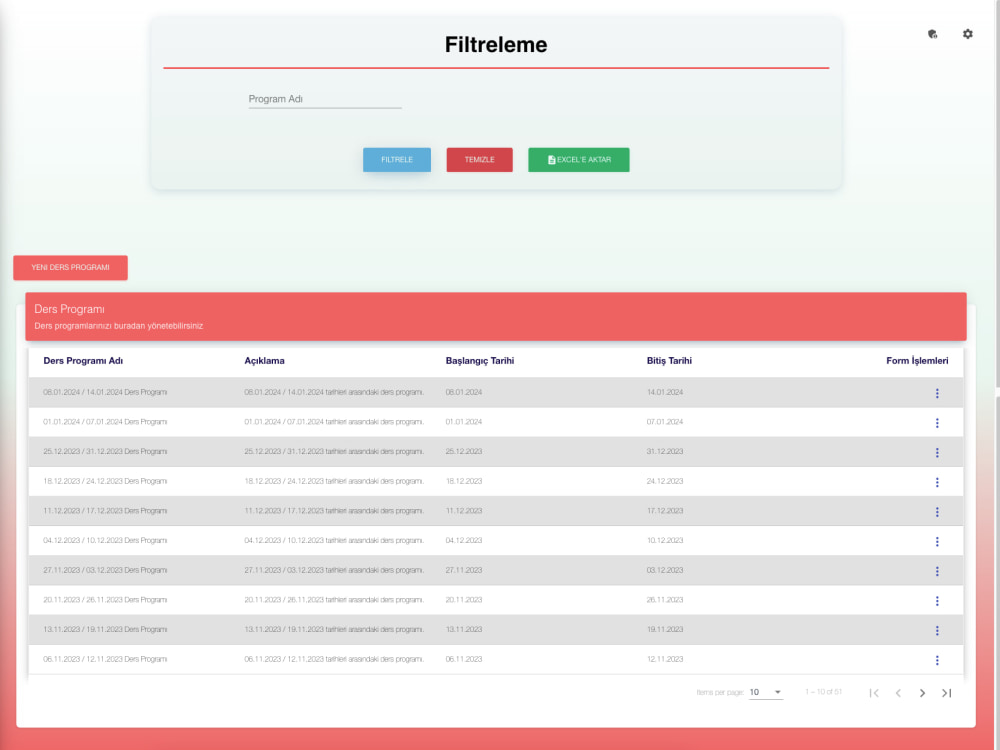Viewport: 1000px width, 750px height.
Task: Select '18.12.2023 / 24.12.2023 Ders Programı' name cell
Action: pyautogui.click(x=105, y=481)
